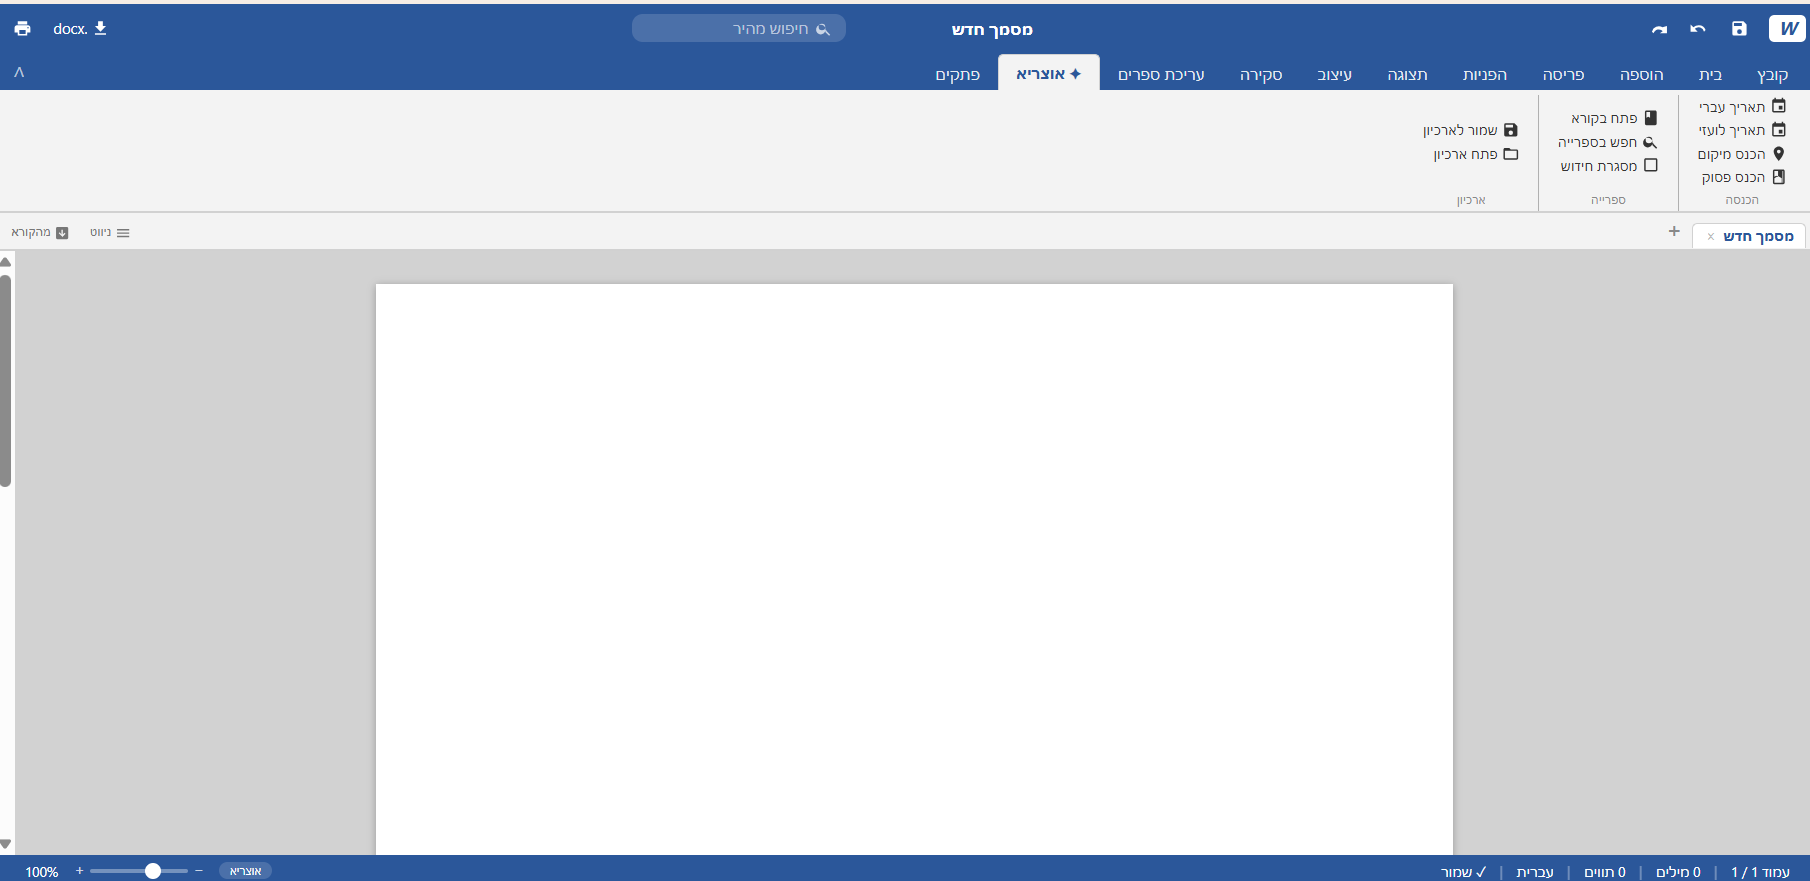This screenshot has height=881, width=1810.
Task: Click the 0 מילים word count
Action: click(x=1678, y=872)
